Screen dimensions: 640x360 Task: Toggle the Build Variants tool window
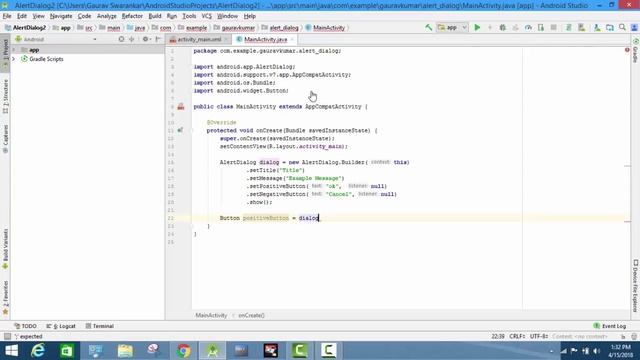(5, 249)
